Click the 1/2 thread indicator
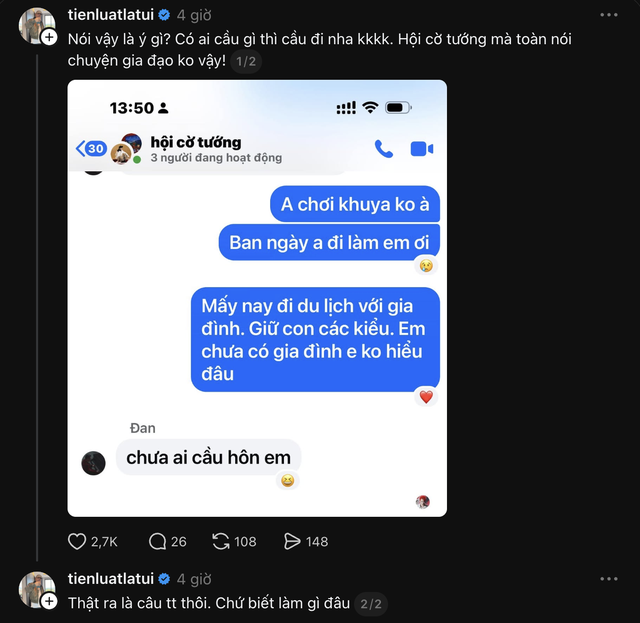The image size is (640, 623). 246,62
